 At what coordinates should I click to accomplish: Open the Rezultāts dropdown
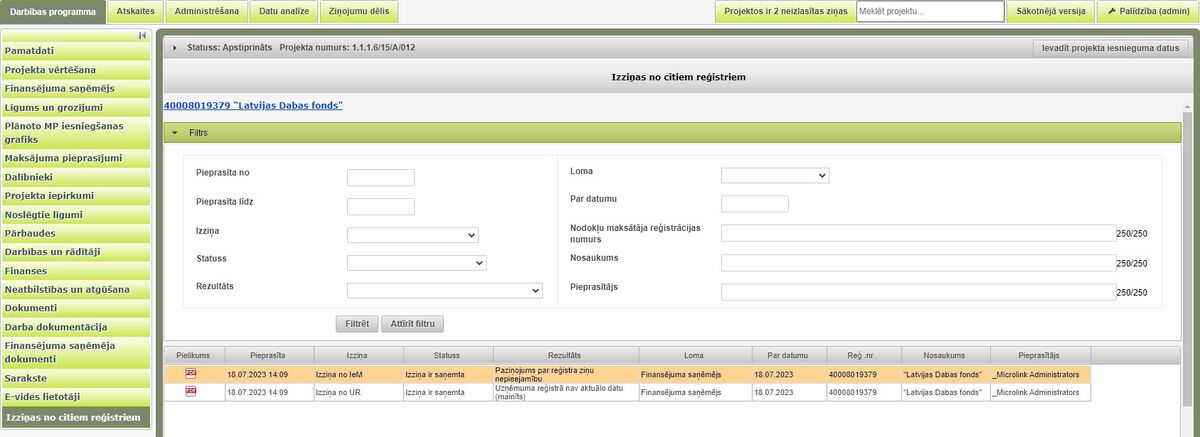(x=444, y=291)
